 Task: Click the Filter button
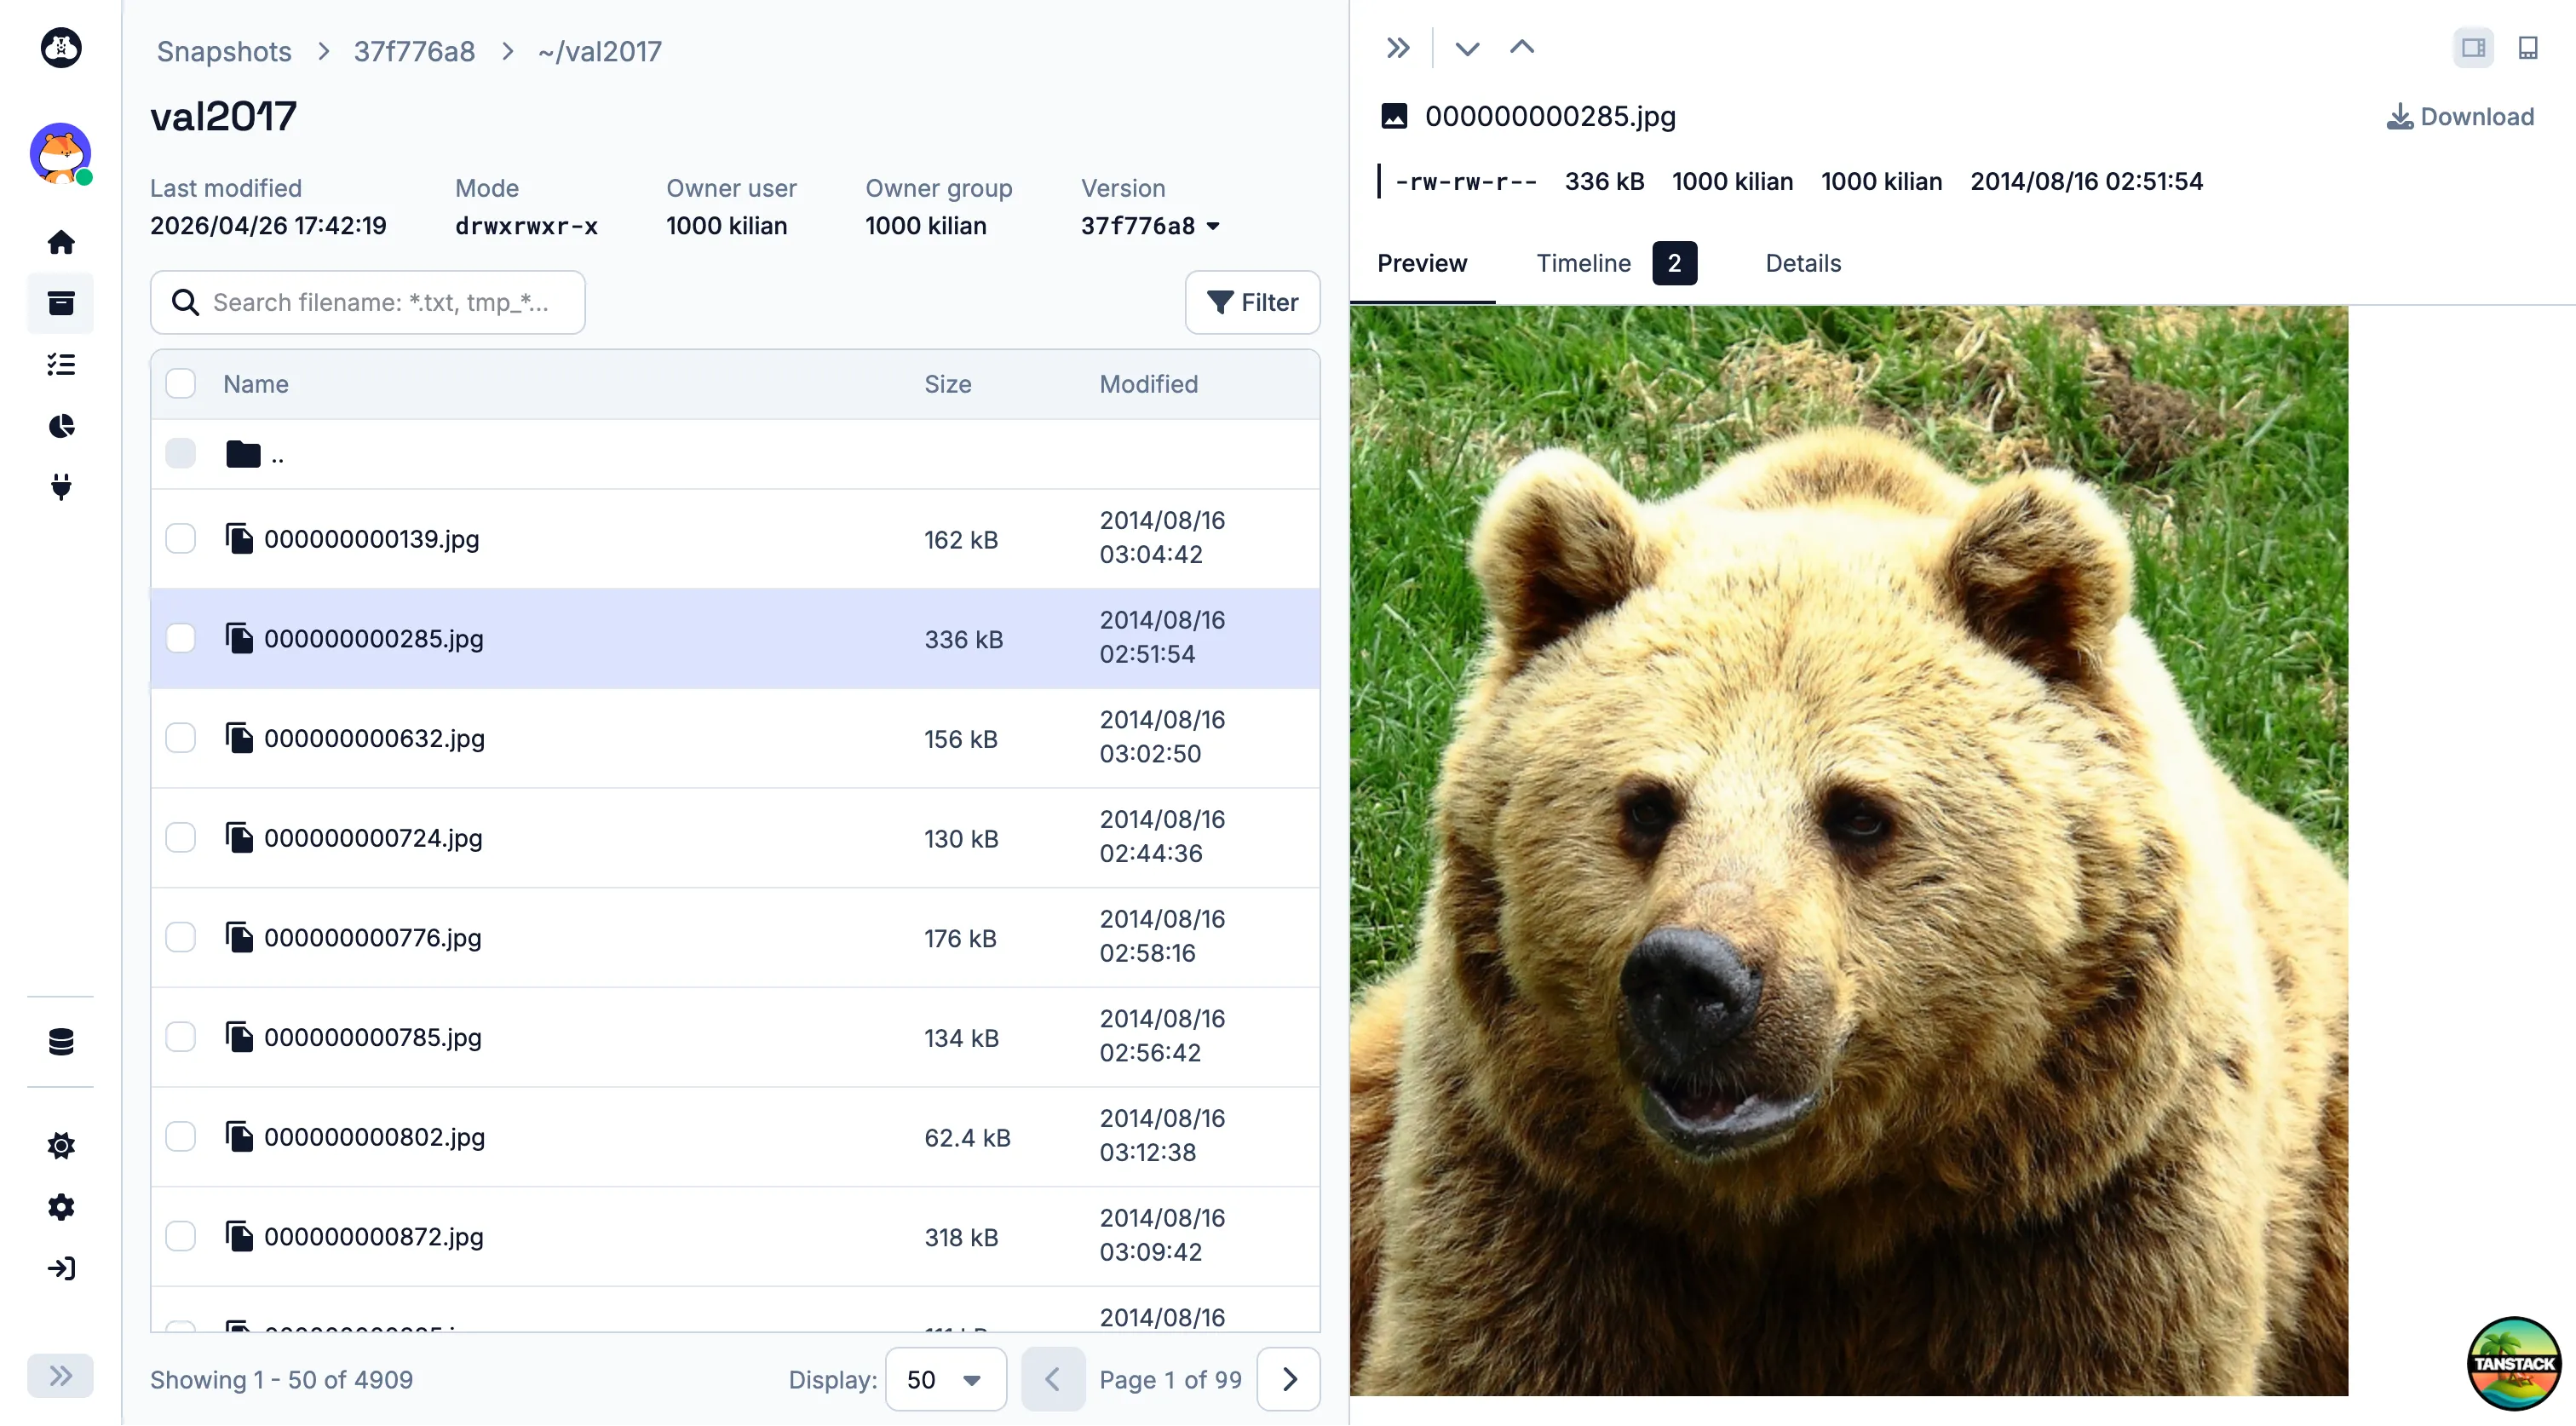click(x=1252, y=302)
